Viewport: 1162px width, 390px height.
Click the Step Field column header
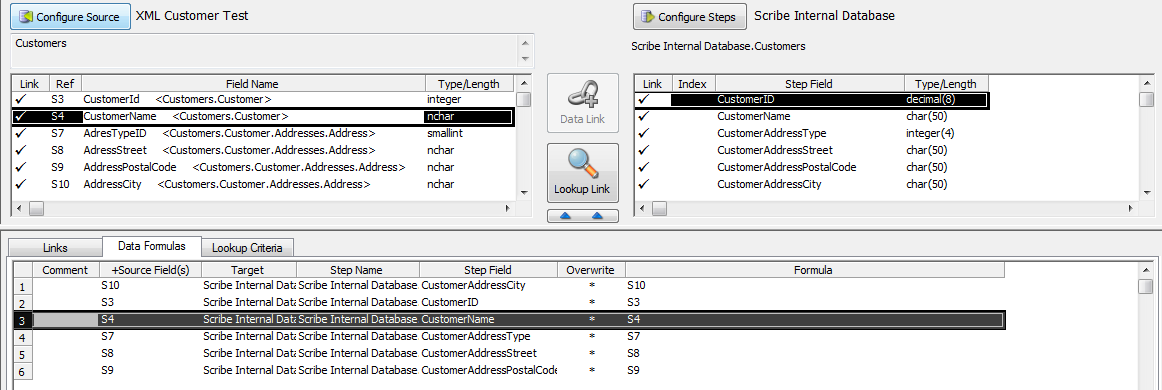[809, 84]
